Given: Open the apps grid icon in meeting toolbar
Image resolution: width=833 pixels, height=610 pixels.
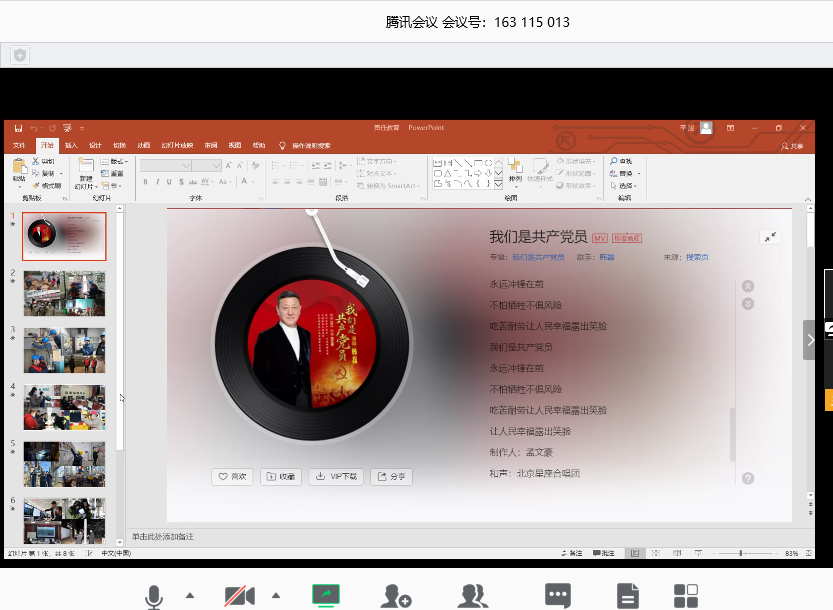Looking at the screenshot, I should 686,596.
